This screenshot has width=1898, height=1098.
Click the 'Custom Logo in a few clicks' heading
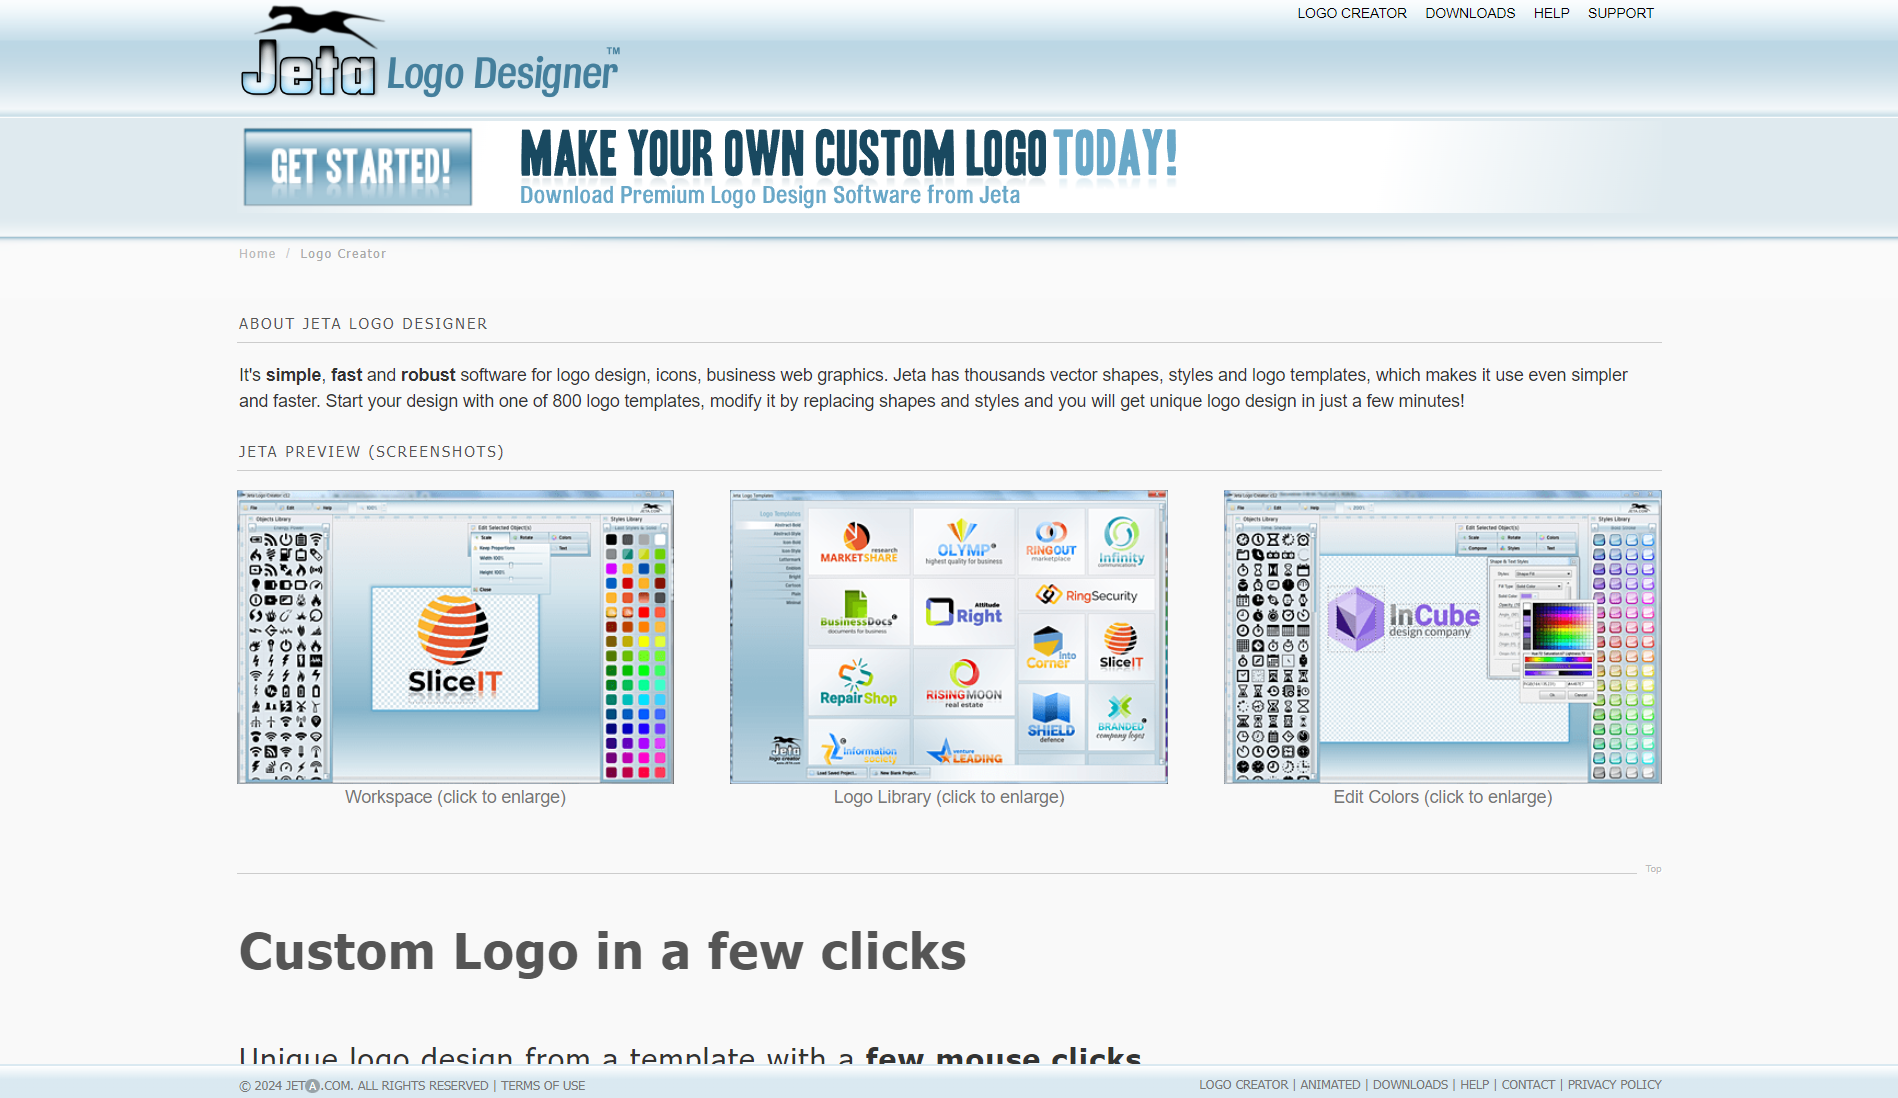tap(603, 951)
